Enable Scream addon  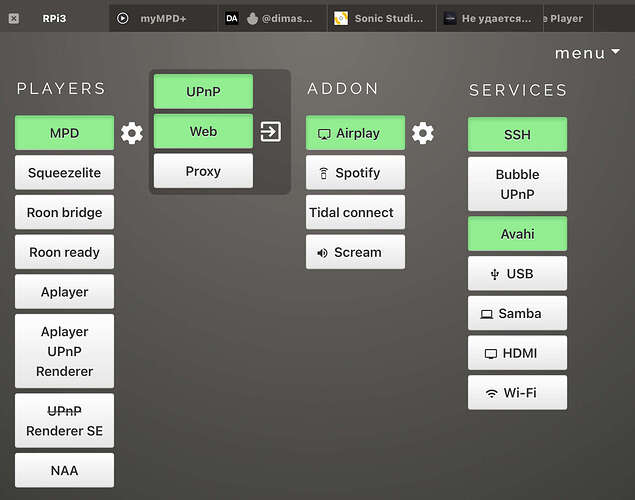[x=355, y=252]
